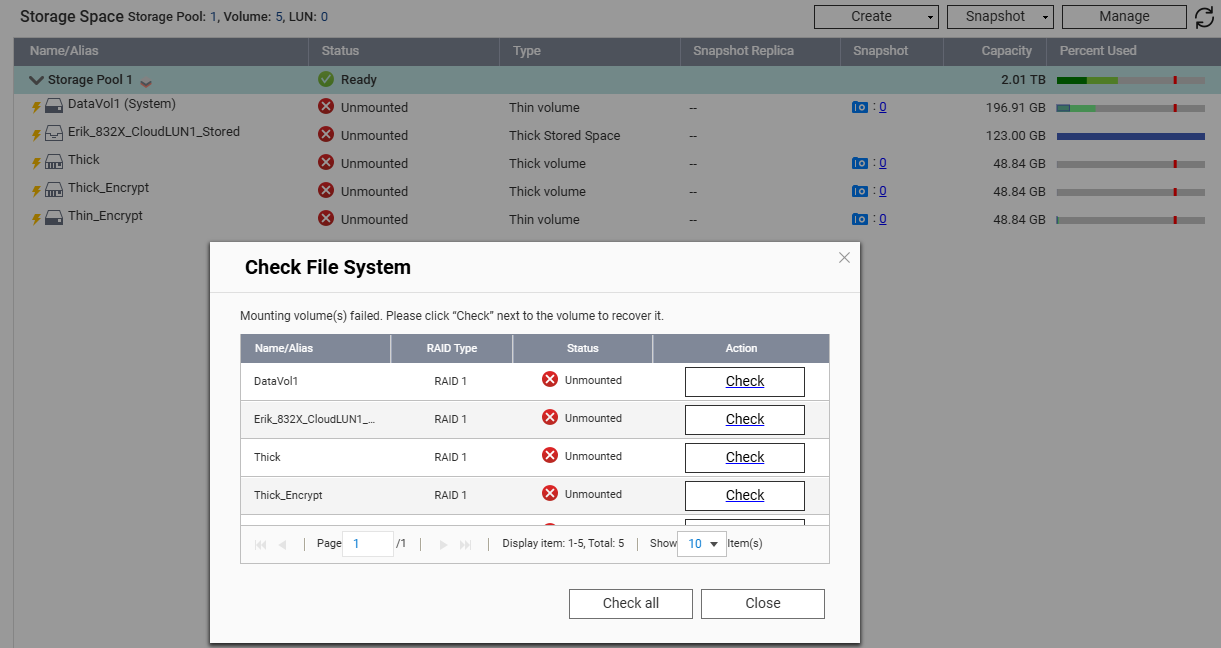Open snapshot count link for DataVol1
The height and width of the screenshot is (648, 1221).
click(883, 107)
